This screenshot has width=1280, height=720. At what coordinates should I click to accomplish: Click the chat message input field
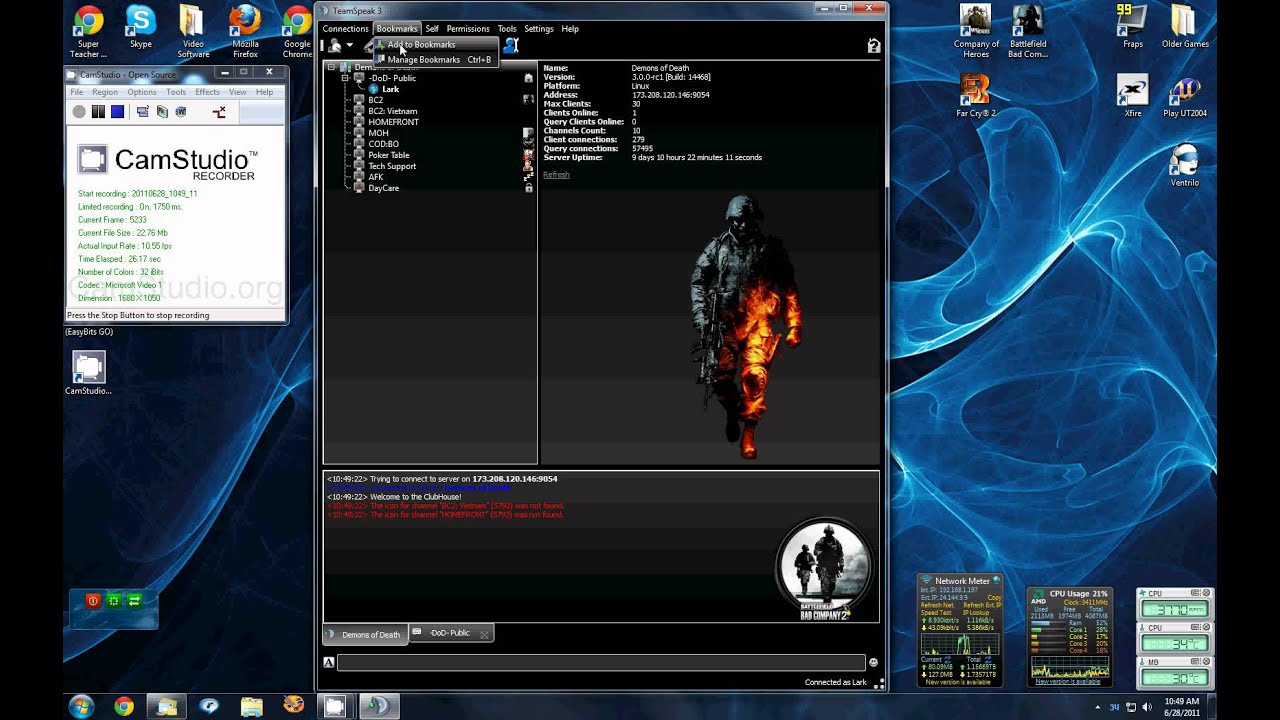[x=601, y=662]
